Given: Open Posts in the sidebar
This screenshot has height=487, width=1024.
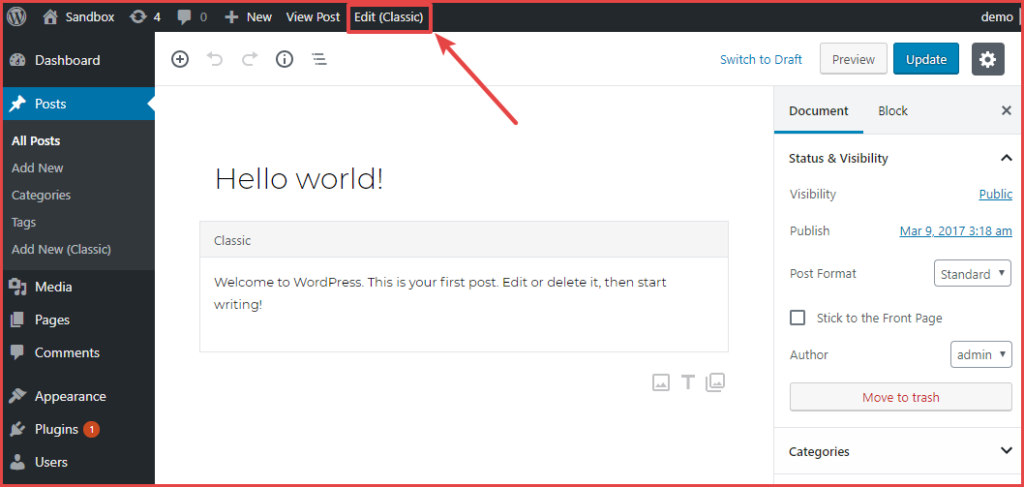Looking at the screenshot, I should 78,104.
